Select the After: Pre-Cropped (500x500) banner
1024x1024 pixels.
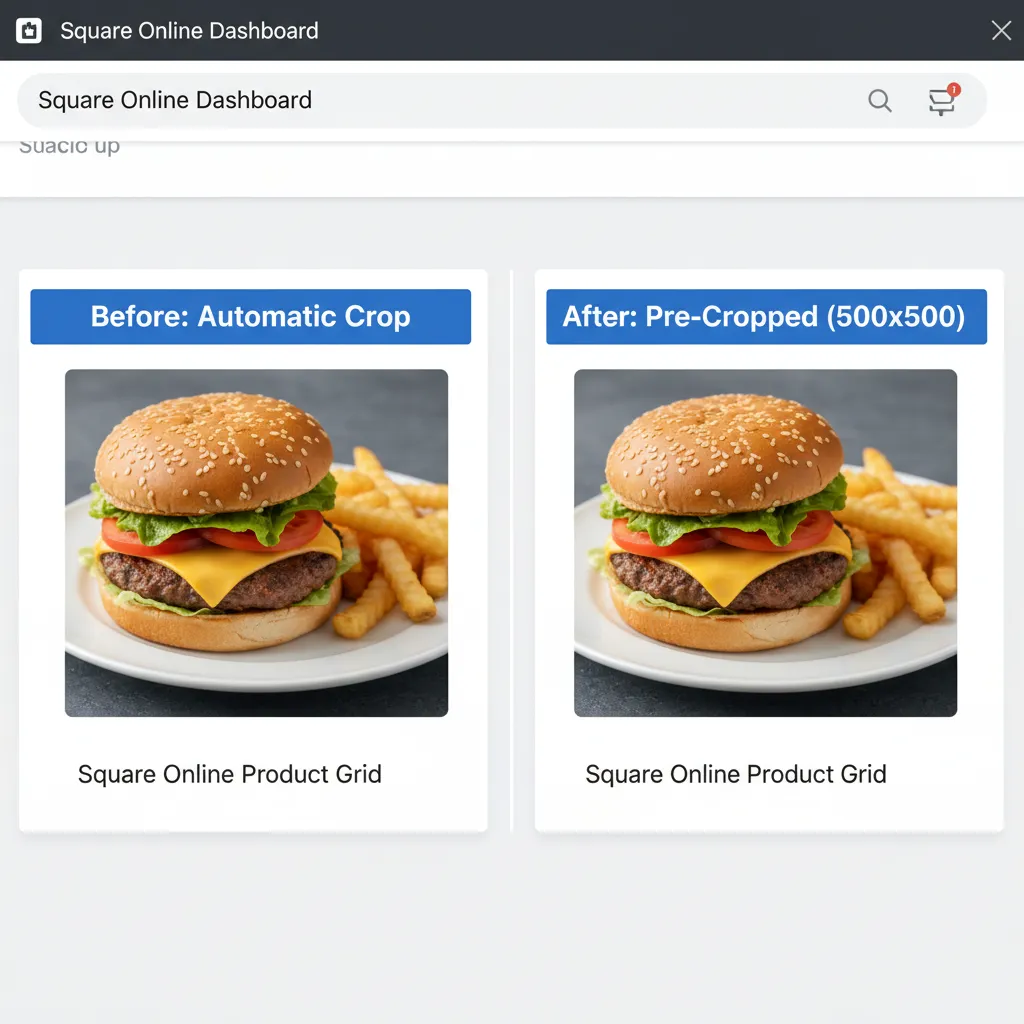(x=766, y=317)
